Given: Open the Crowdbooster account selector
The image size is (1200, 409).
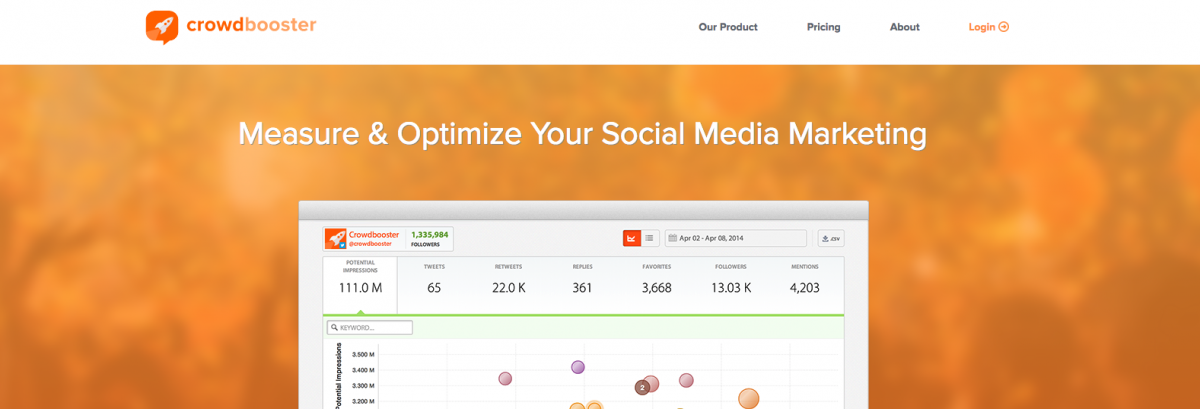Looking at the screenshot, I should point(388,238).
